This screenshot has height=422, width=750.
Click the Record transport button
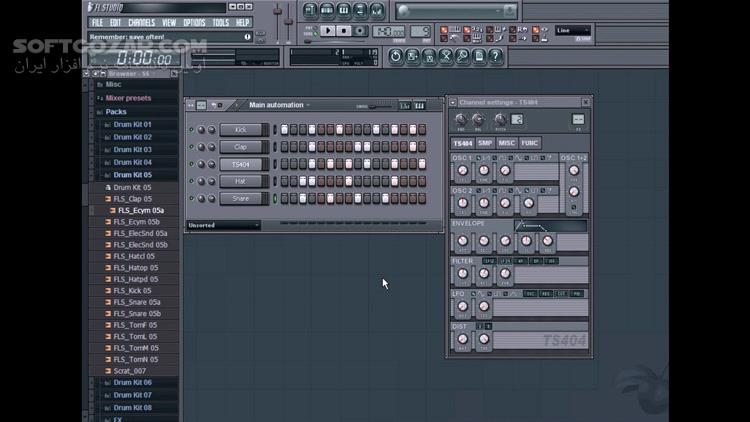coord(360,31)
